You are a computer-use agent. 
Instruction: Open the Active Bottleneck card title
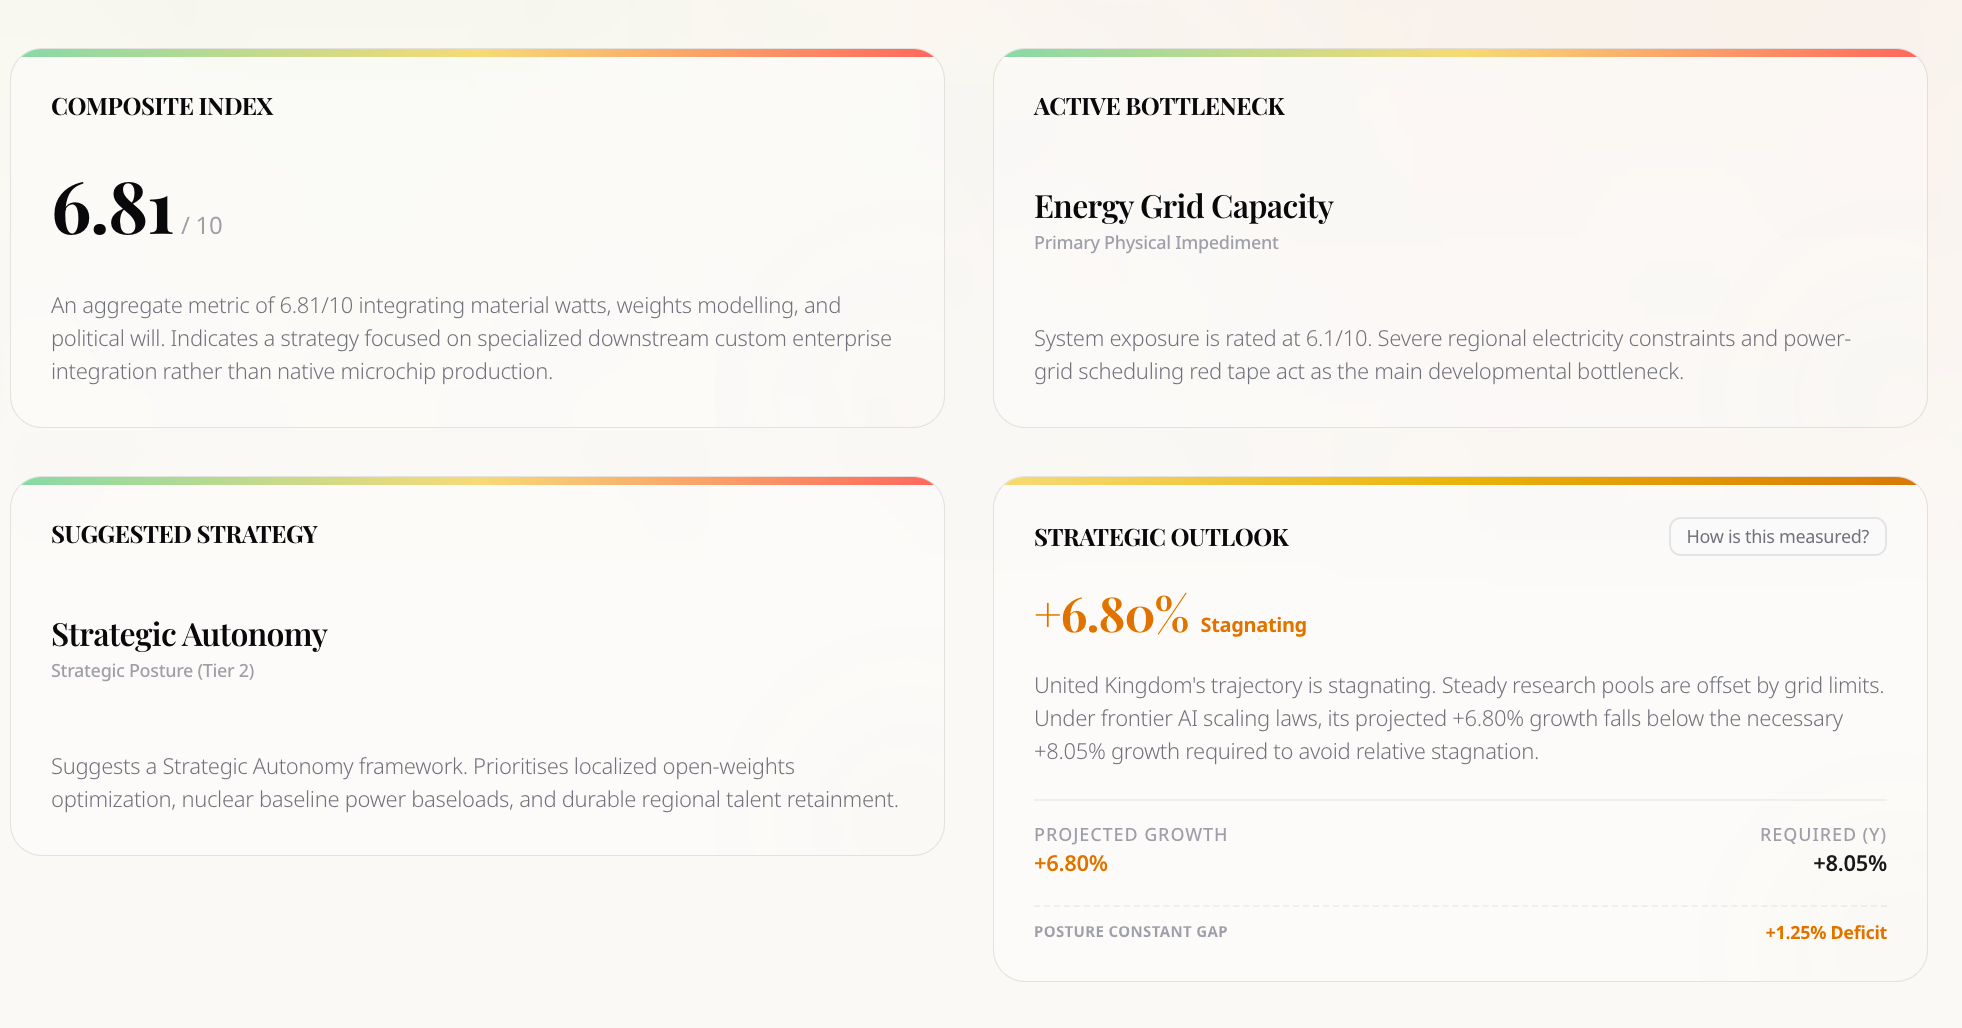(x=1159, y=107)
